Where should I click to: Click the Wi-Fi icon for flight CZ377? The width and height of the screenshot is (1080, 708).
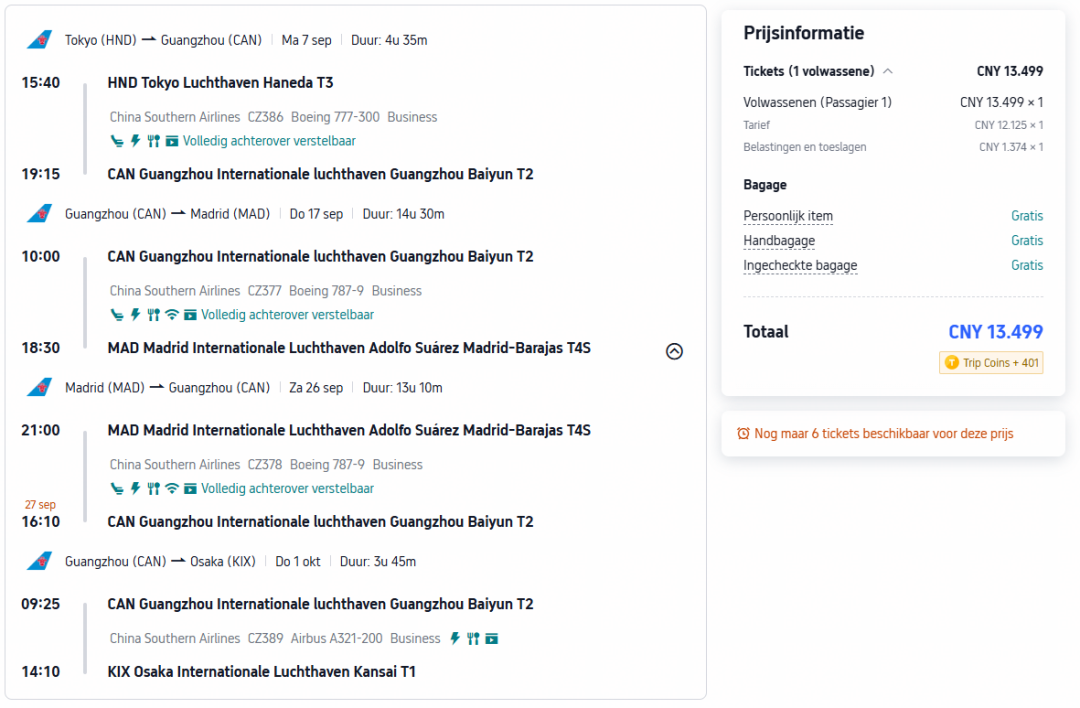point(172,315)
